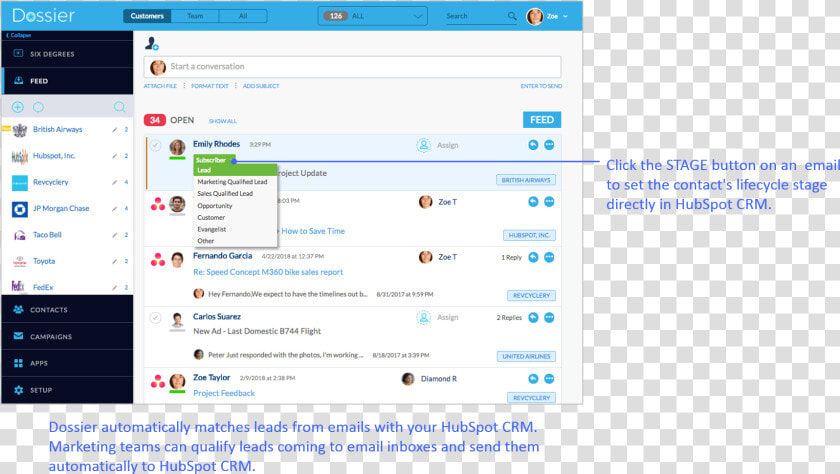Open more options on Fernando Garcia message
The image size is (840, 474).
(549, 257)
